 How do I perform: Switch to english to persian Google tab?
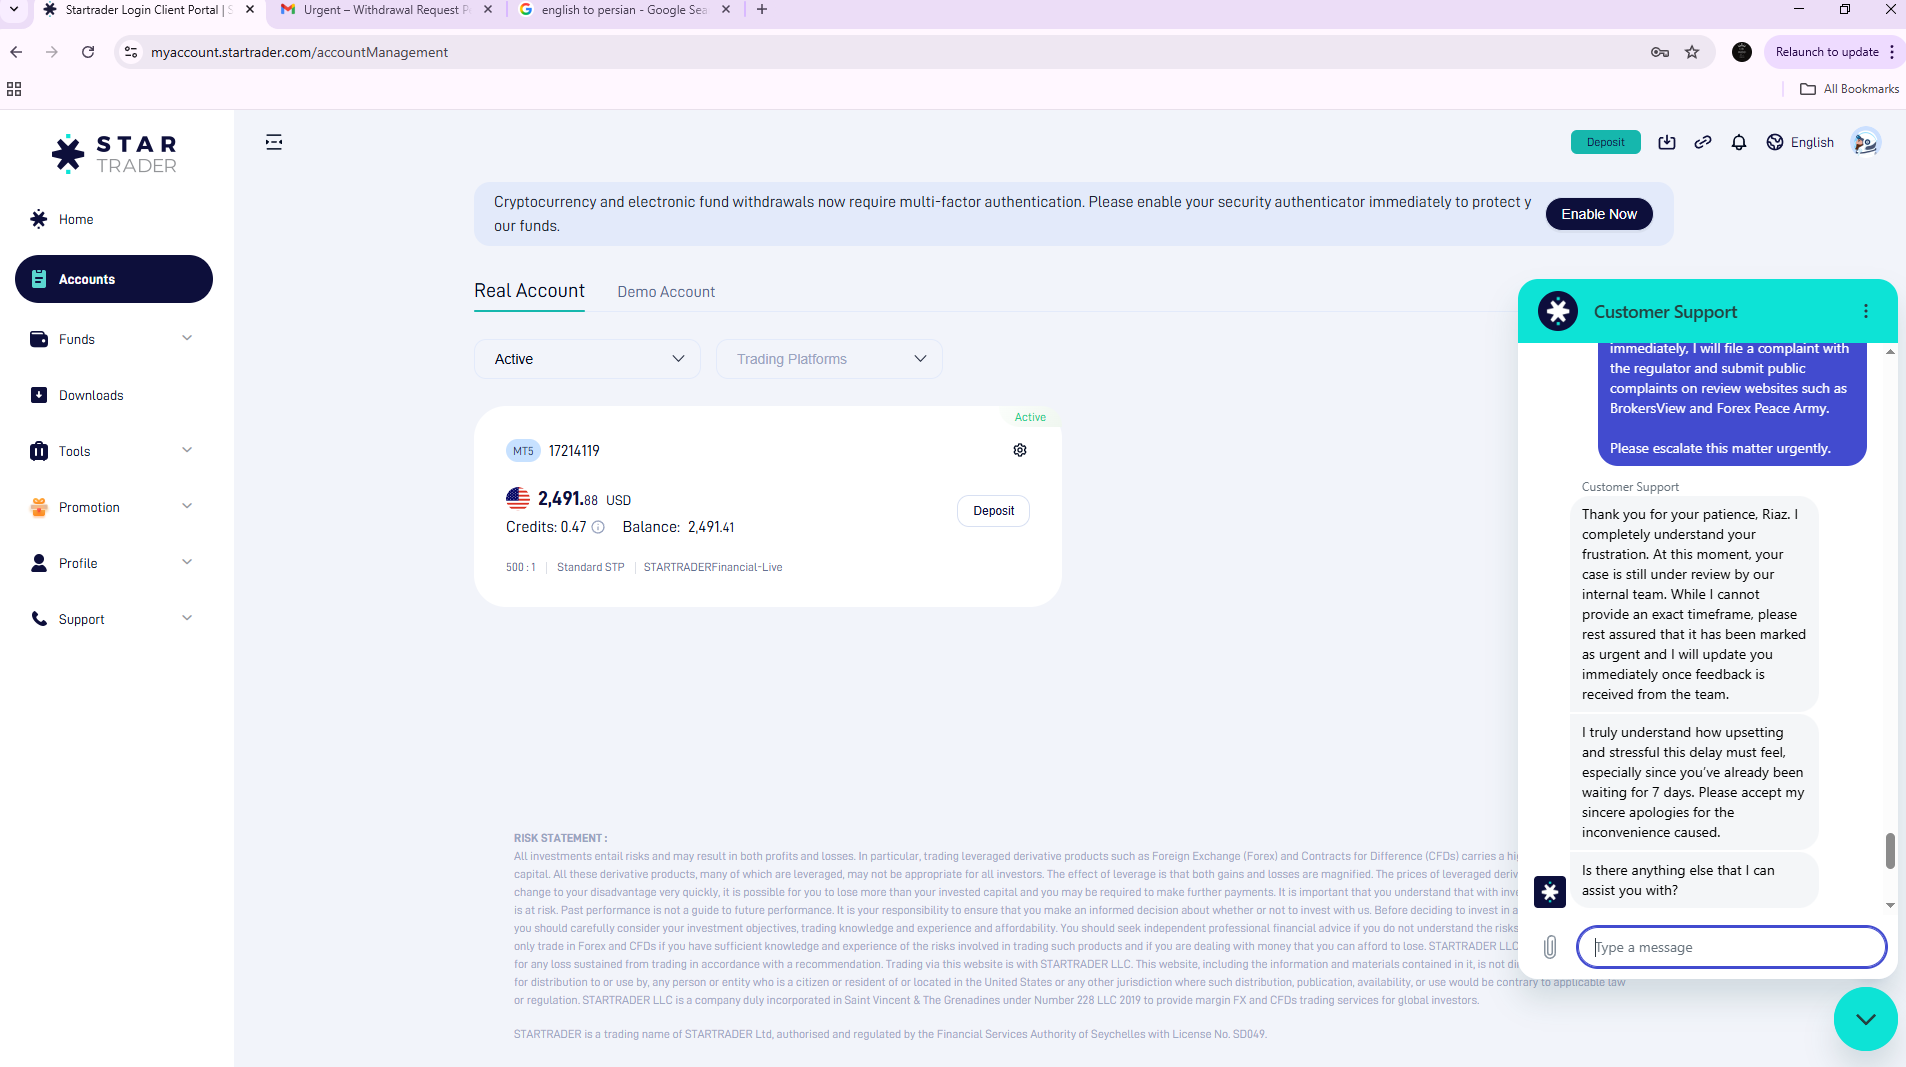(624, 10)
